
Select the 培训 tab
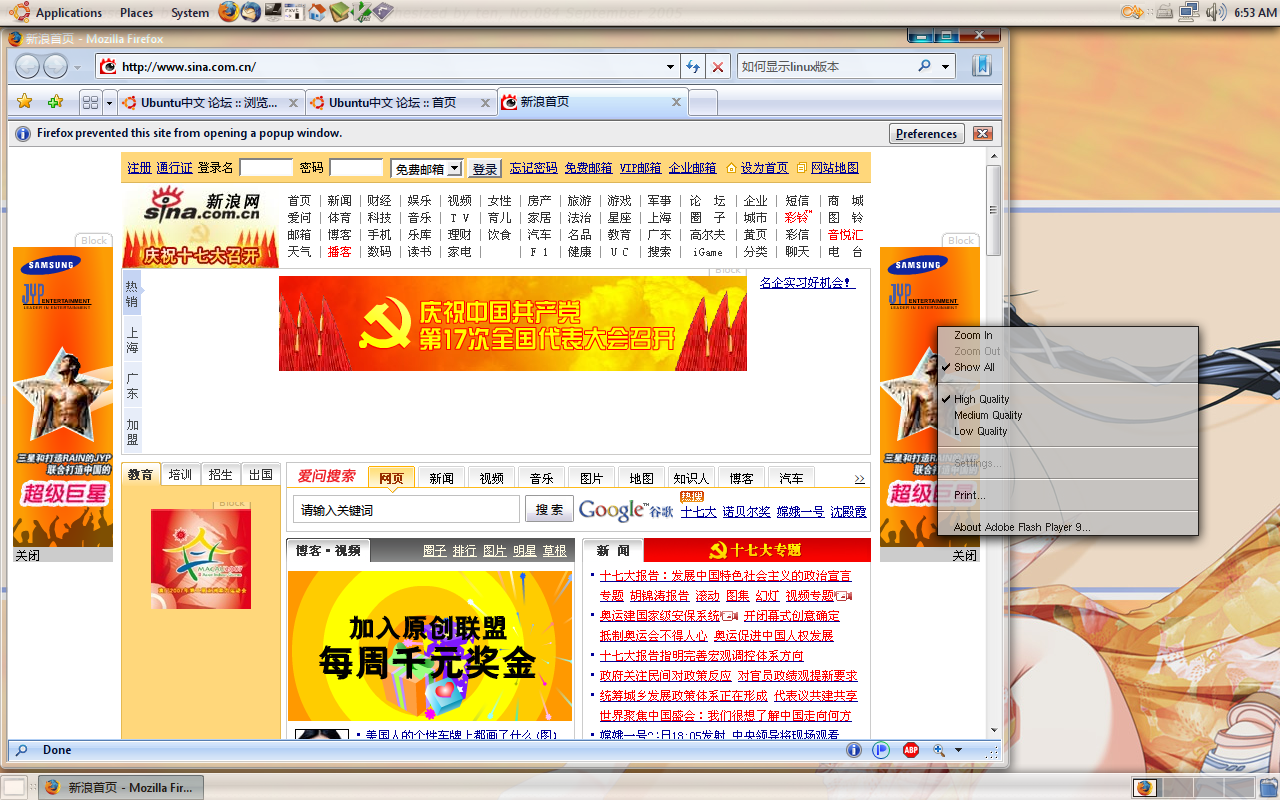(181, 474)
